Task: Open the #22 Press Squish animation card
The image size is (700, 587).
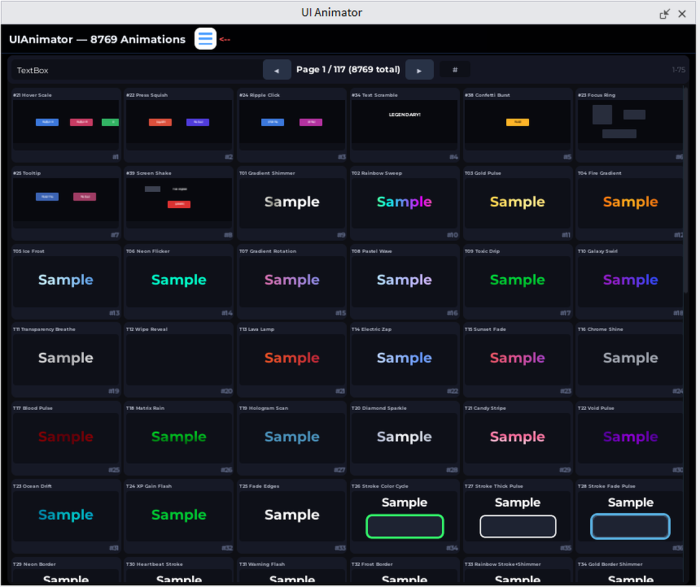Action: (x=179, y=125)
